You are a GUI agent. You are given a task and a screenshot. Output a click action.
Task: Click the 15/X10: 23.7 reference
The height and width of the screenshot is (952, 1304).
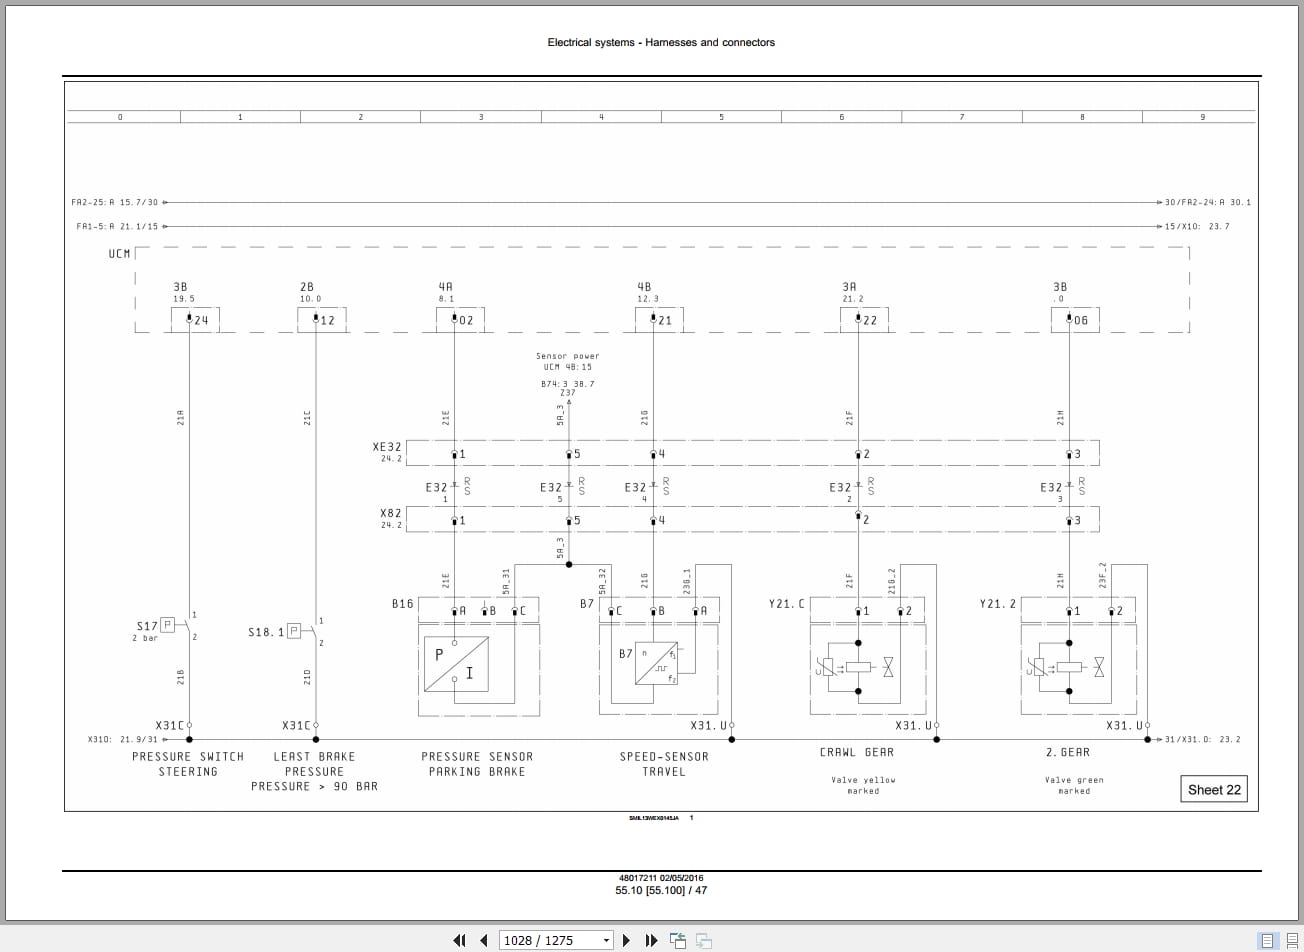(x=1197, y=226)
